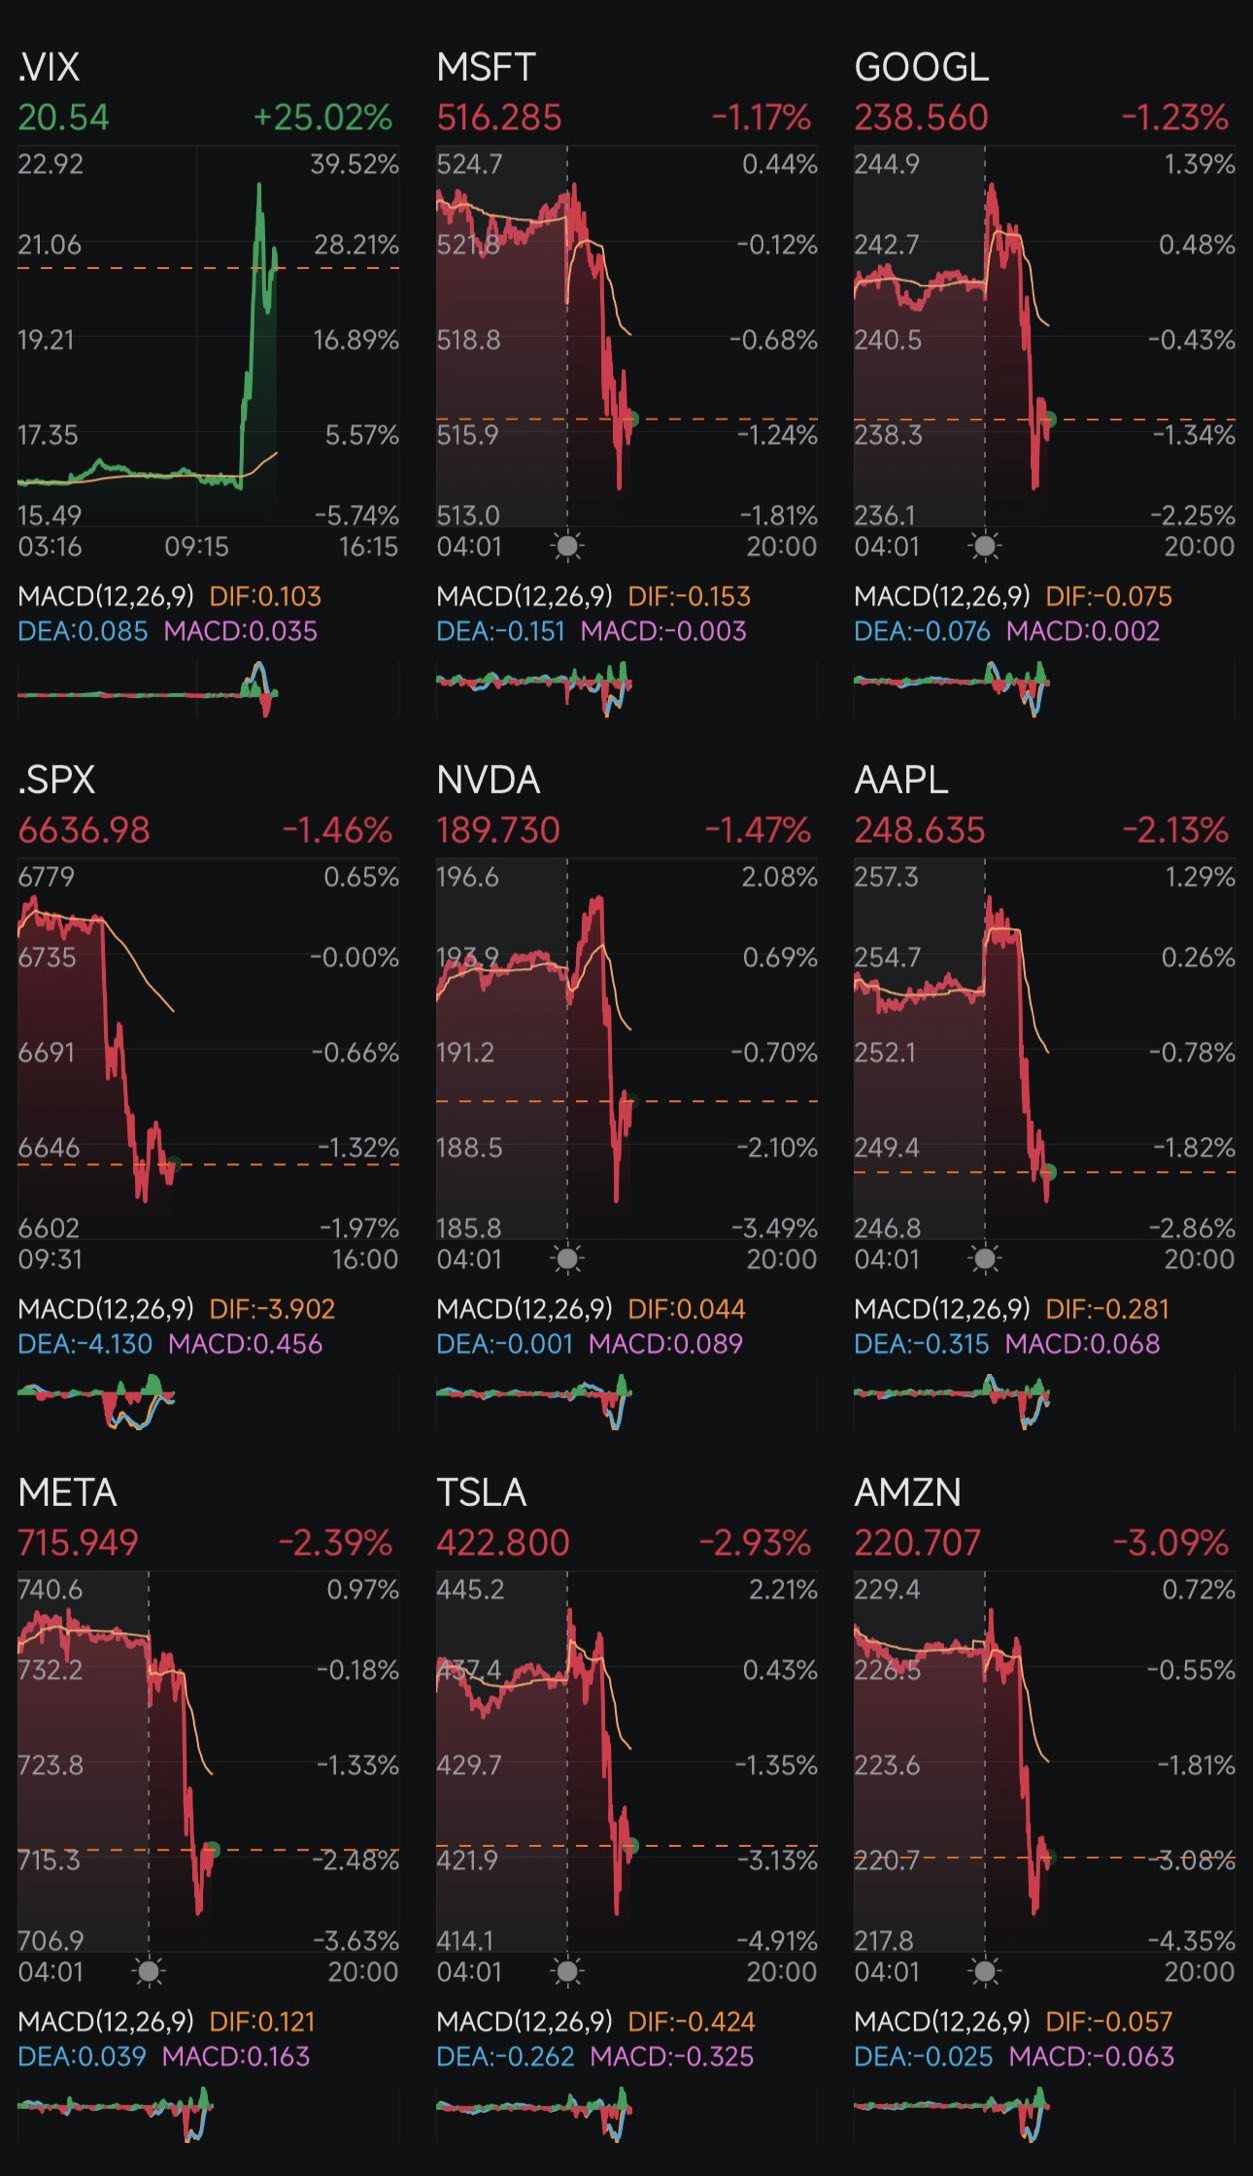Select the sun icon below NVDA chart
This screenshot has height=2176, width=1253.
567,1259
